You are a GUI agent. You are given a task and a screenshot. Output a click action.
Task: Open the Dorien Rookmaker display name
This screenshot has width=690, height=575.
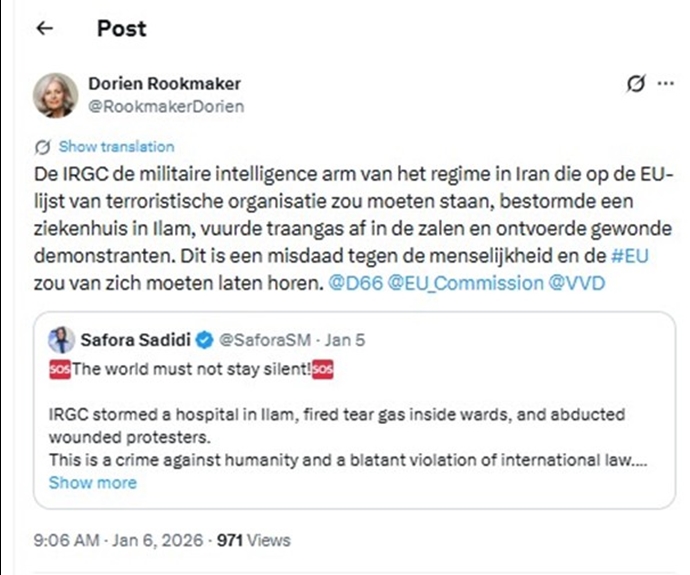tap(164, 84)
